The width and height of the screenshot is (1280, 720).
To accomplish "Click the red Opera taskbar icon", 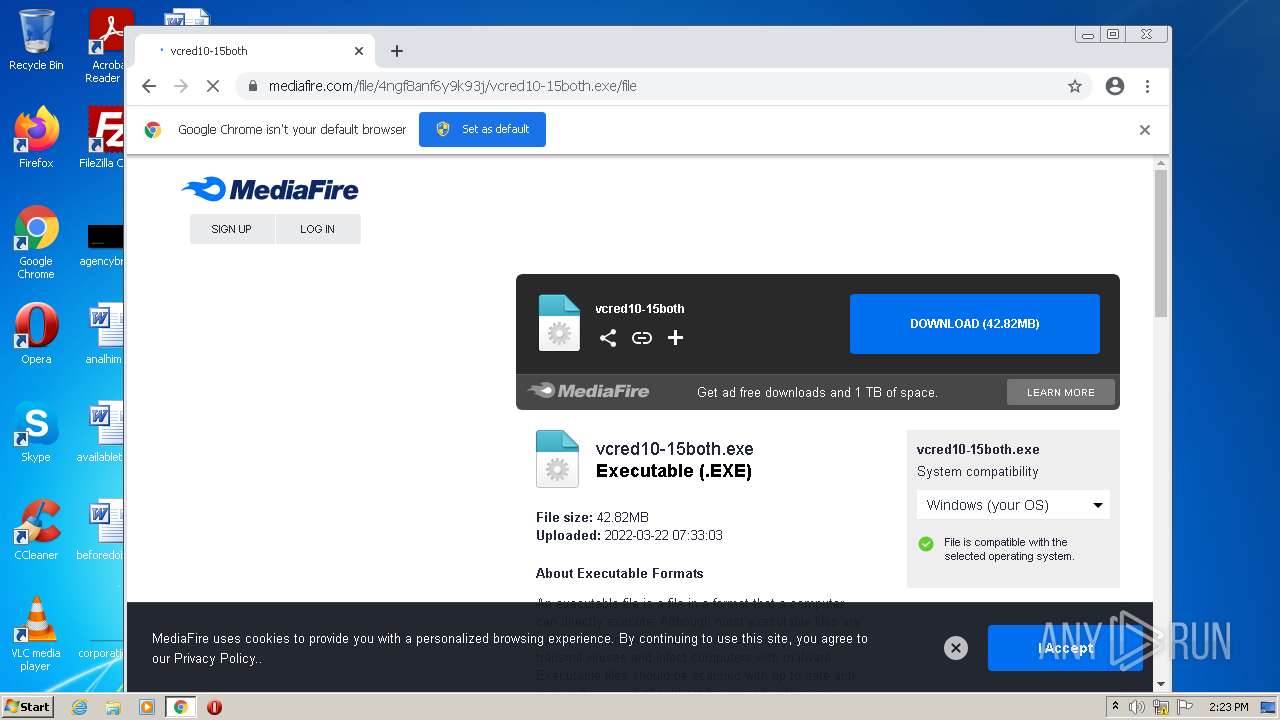I will point(214,707).
